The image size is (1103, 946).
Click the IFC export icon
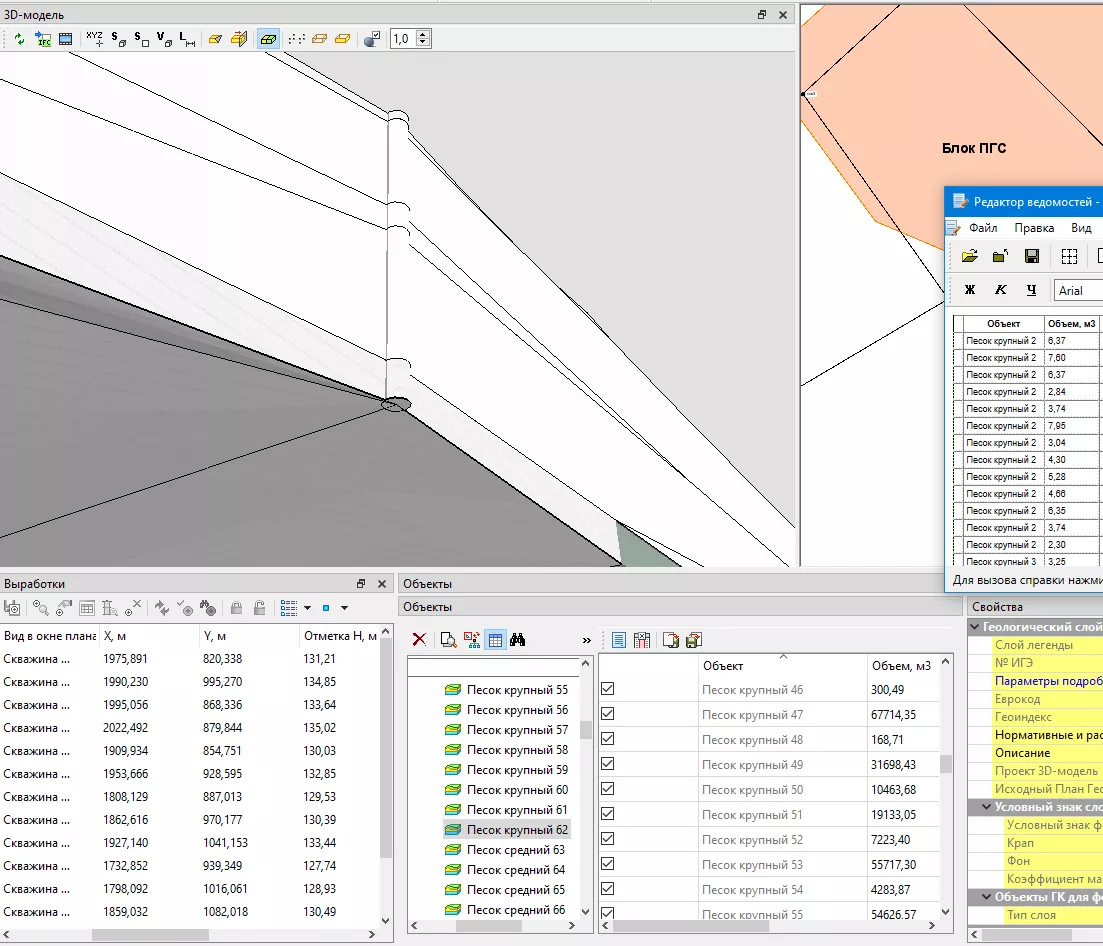coord(43,39)
